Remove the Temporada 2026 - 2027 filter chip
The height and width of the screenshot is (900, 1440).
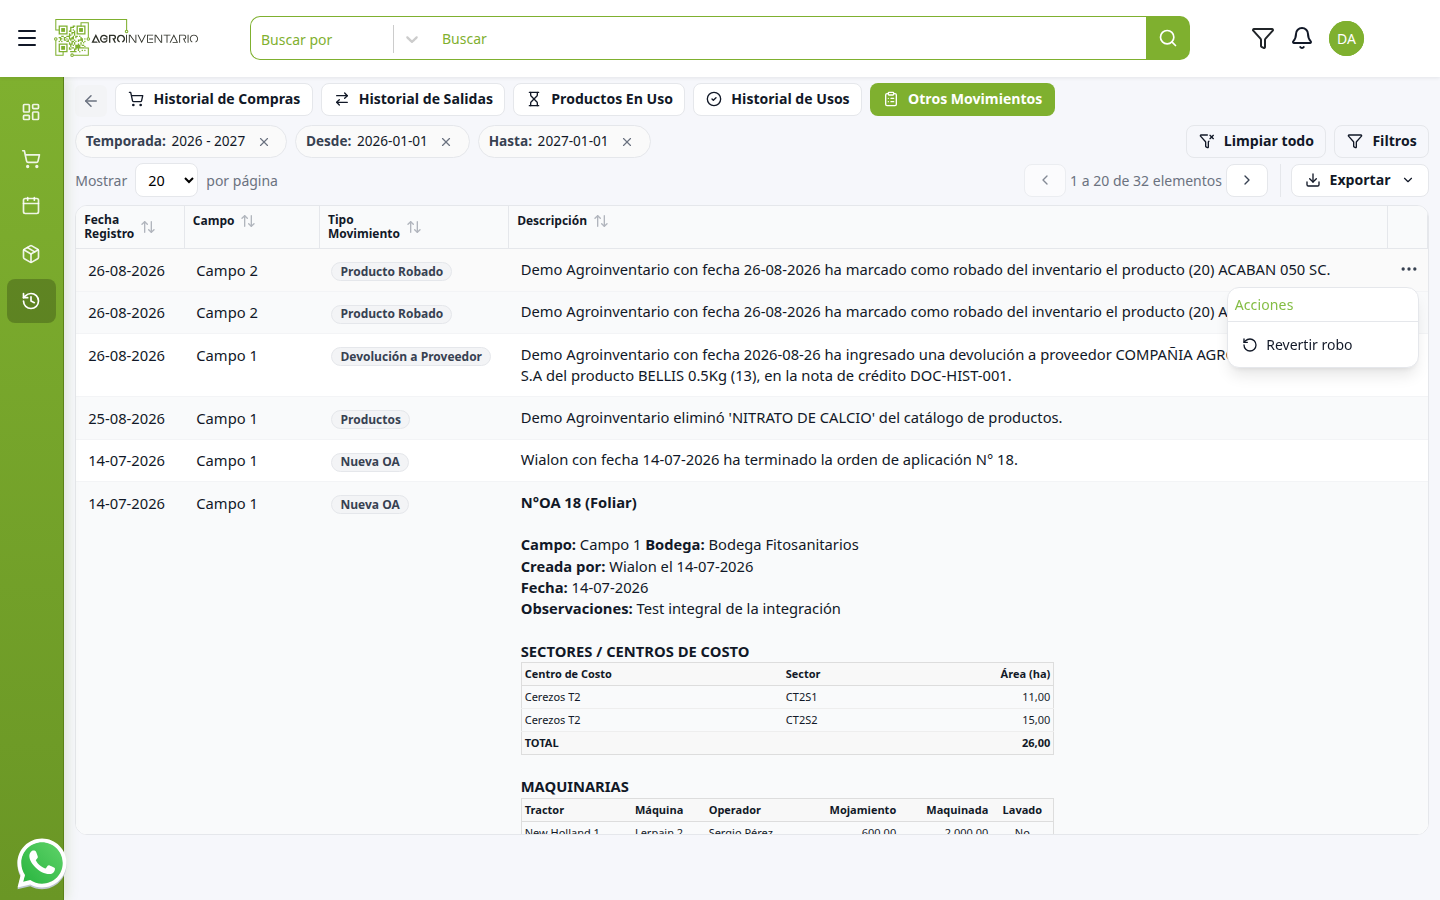coord(264,142)
